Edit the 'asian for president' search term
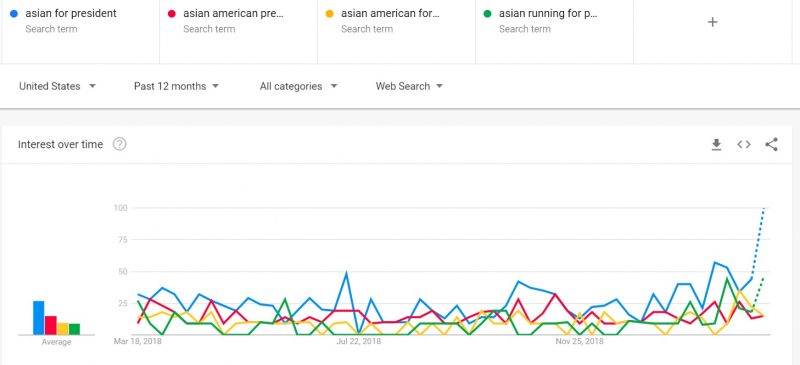The image size is (800, 365). (71, 13)
